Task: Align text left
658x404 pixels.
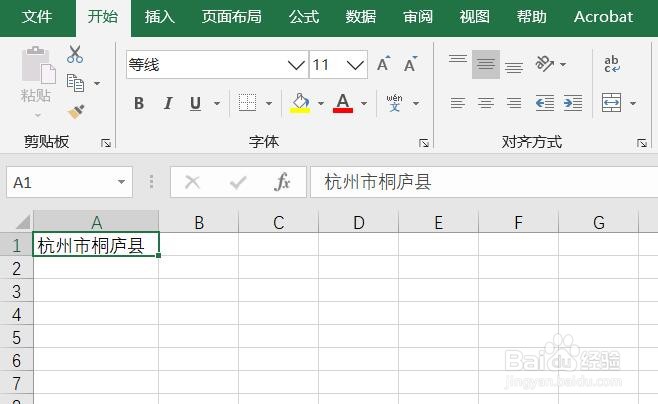Action: click(457, 103)
